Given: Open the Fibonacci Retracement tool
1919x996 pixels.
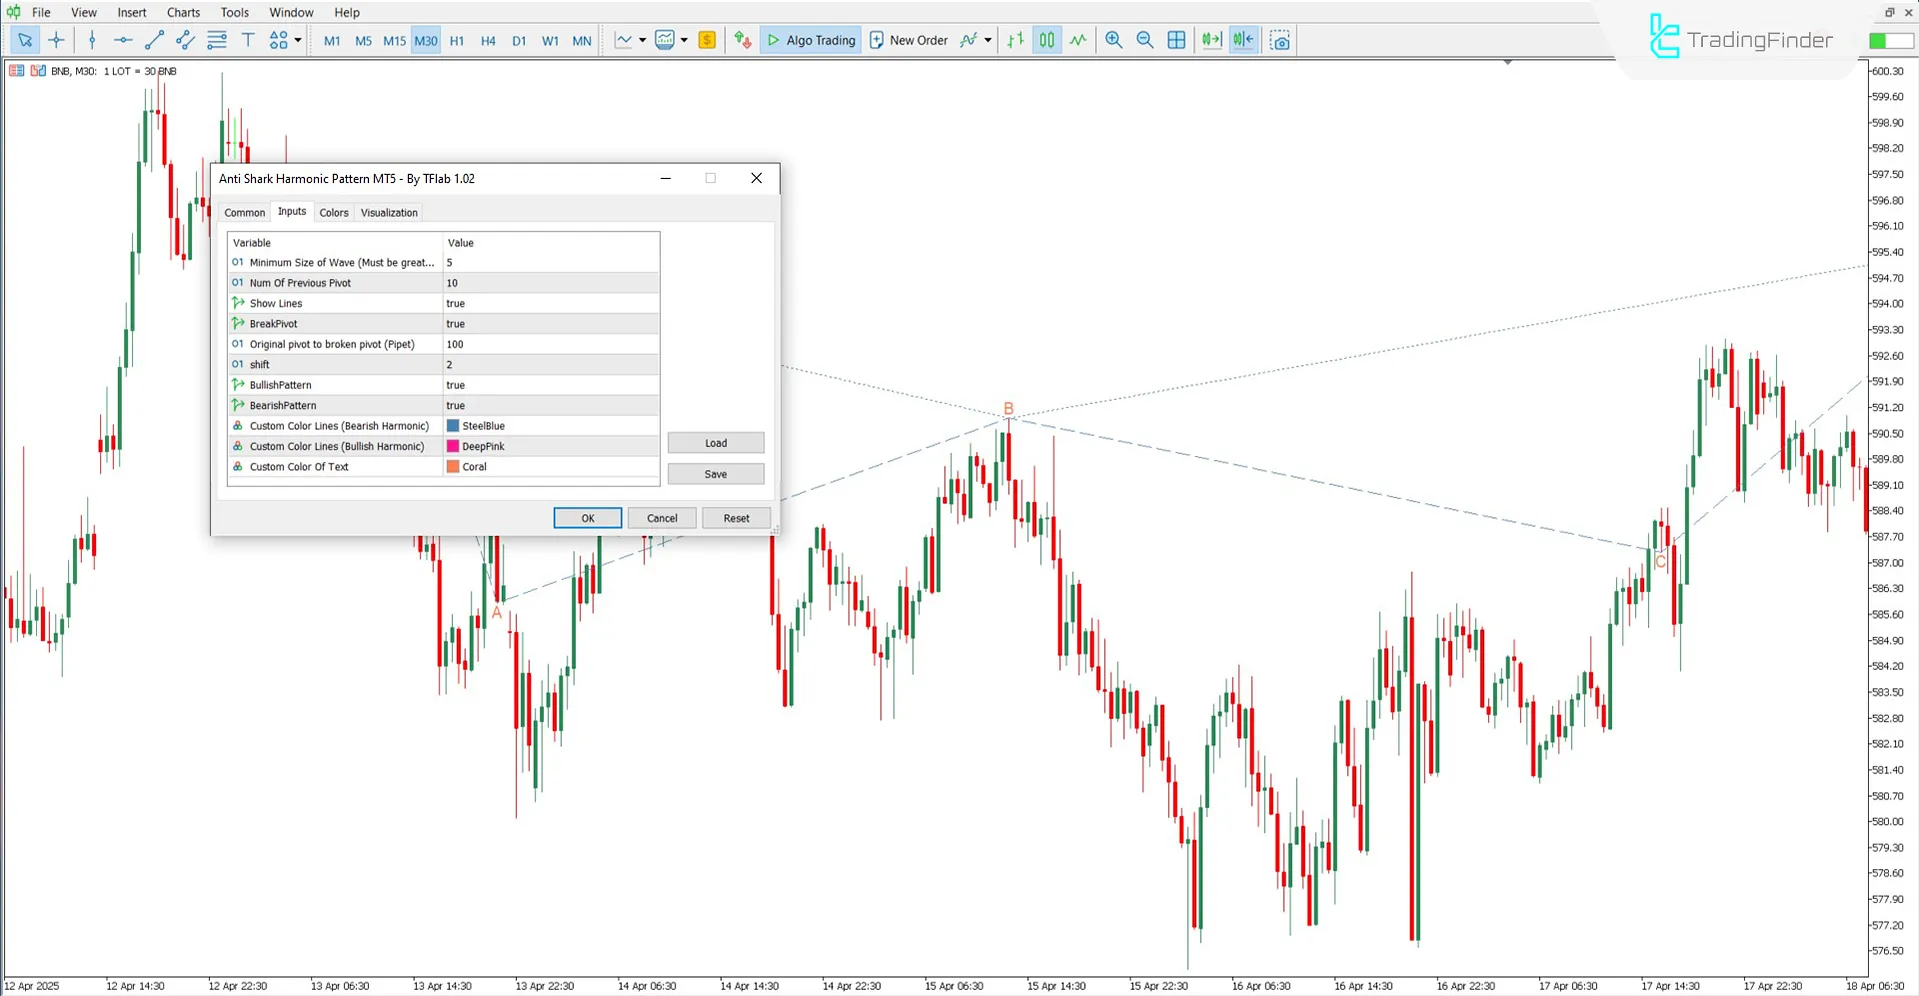Looking at the screenshot, I should pyautogui.click(x=217, y=40).
